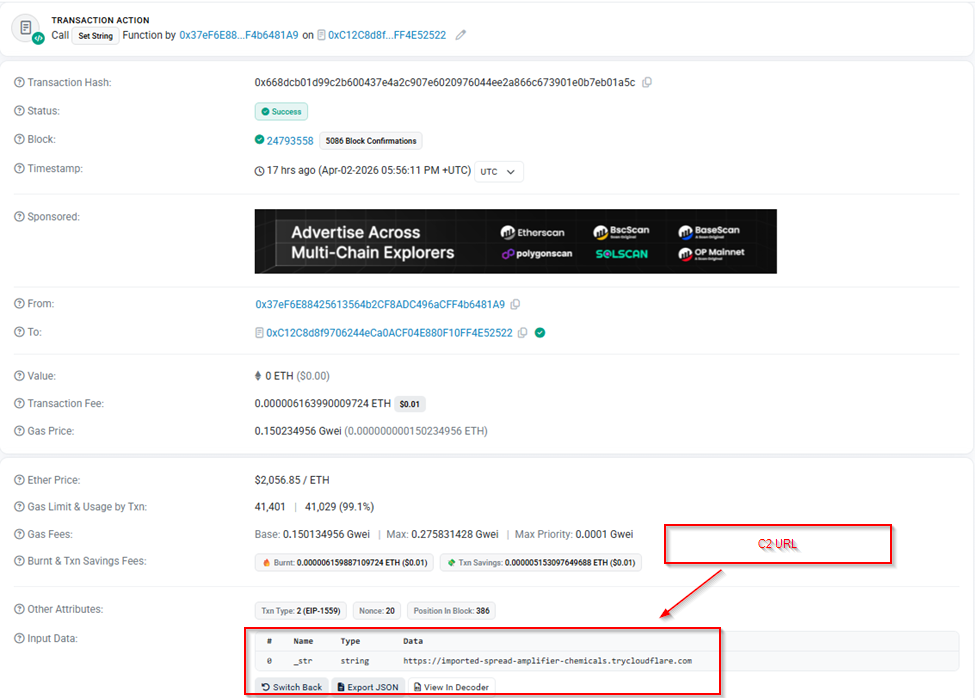Click the Export JSON button

(x=367, y=687)
